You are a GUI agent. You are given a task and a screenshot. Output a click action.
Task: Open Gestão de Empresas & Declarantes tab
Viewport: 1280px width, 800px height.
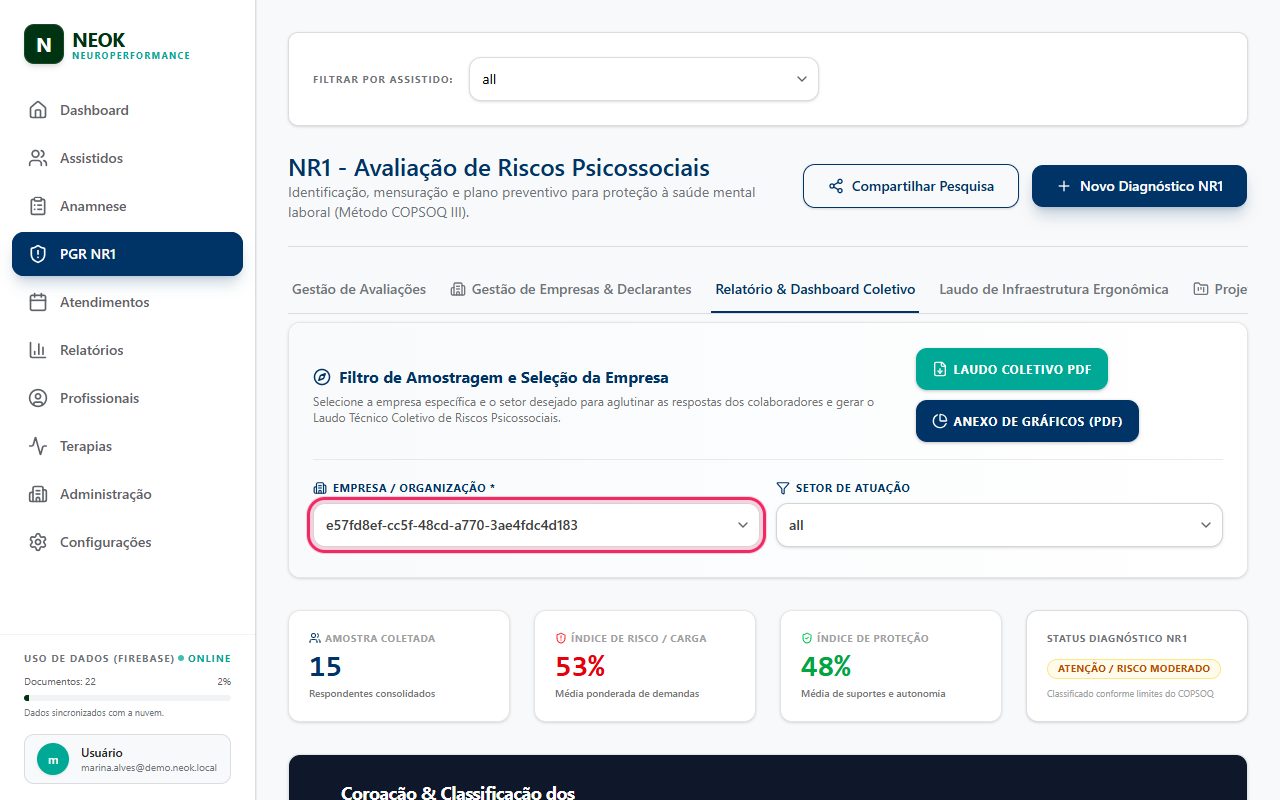(x=570, y=289)
